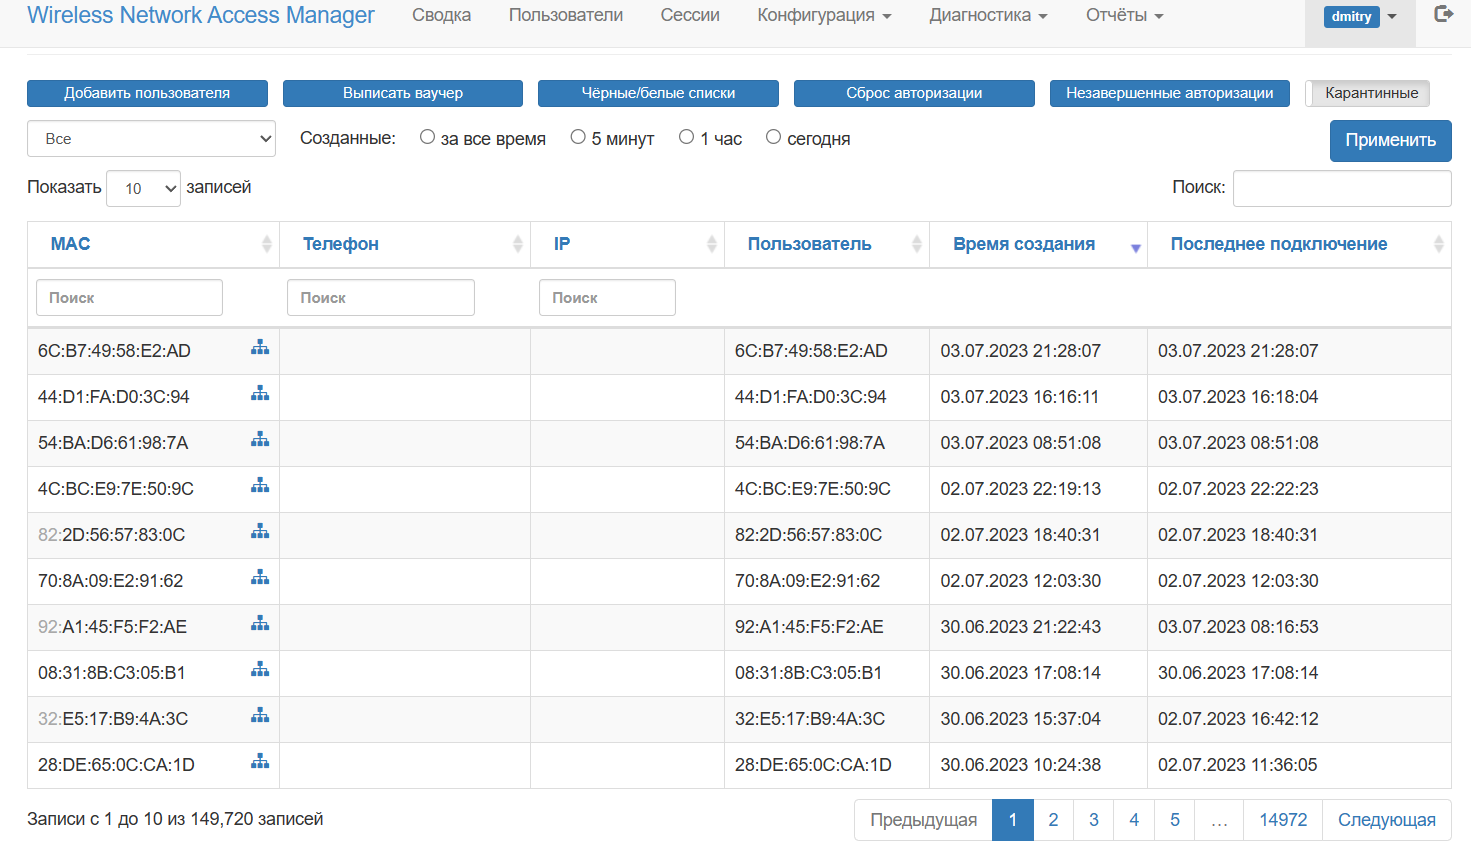Sort table by Телефон column
1471x849 pixels.
(405, 244)
